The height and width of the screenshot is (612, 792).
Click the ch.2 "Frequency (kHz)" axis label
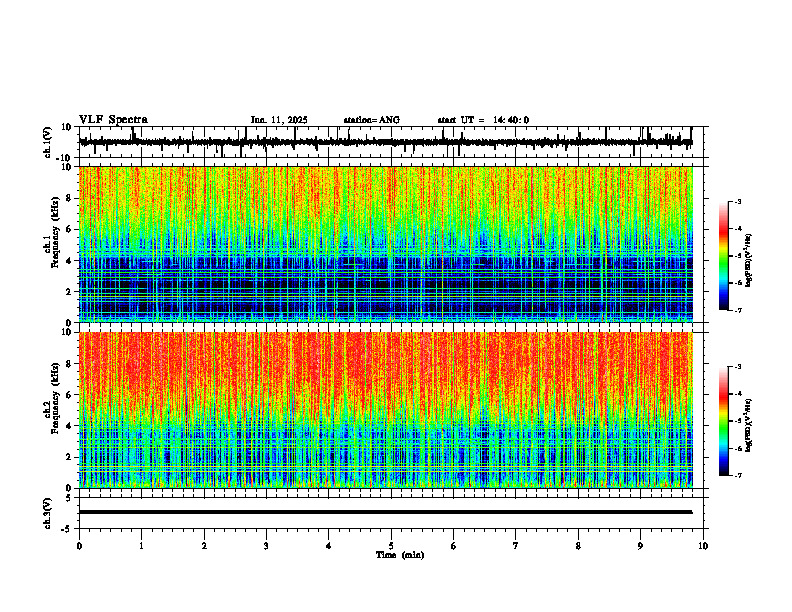pos(55,398)
